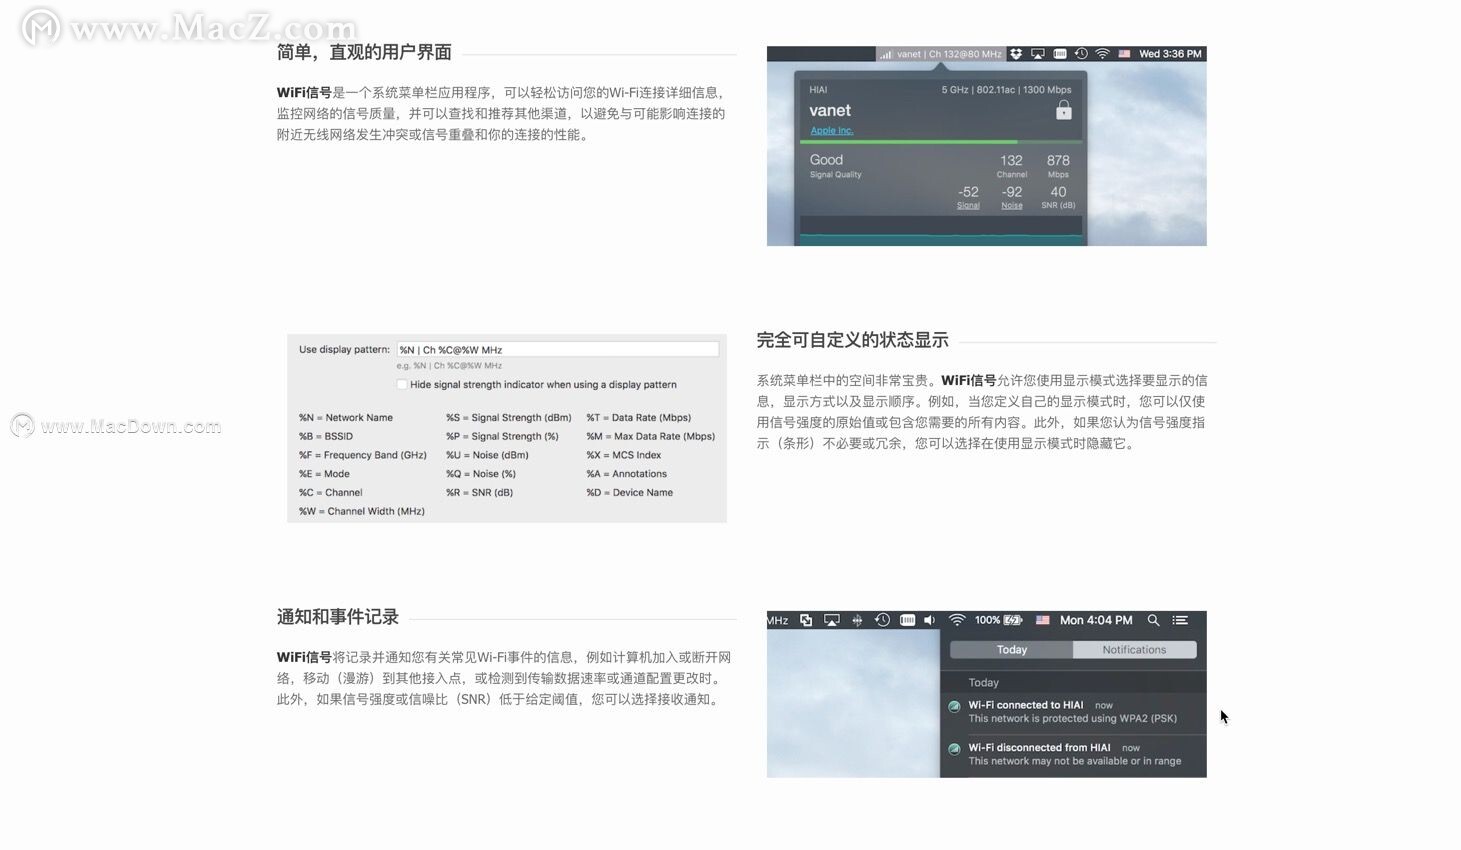Click the '%T = Data Rate (Mbps)' entry
Image resolution: width=1461 pixels, height=850 pixels.
pyautogui.click(x=639, y=418)
